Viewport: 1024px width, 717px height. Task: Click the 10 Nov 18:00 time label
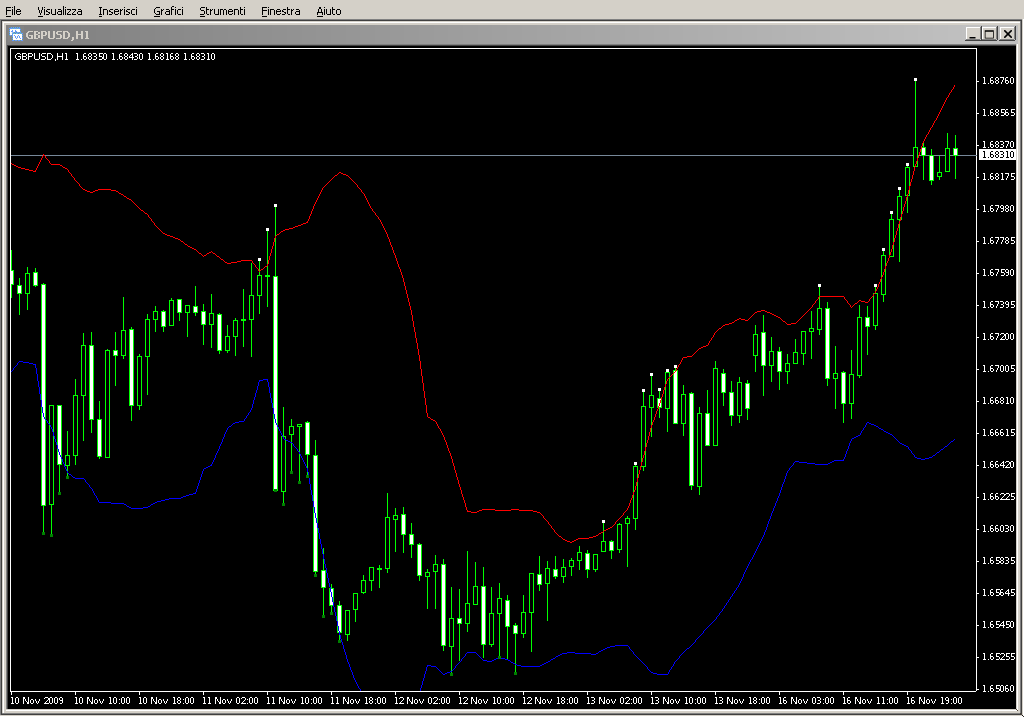[166, 701]
